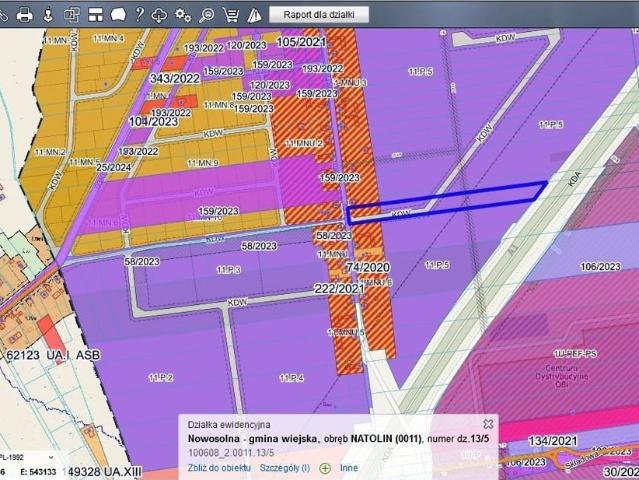Screen dimensions: 639x480
Task: Click the layout panels icon
Action: pyautogui.click(x=95, y=15)
